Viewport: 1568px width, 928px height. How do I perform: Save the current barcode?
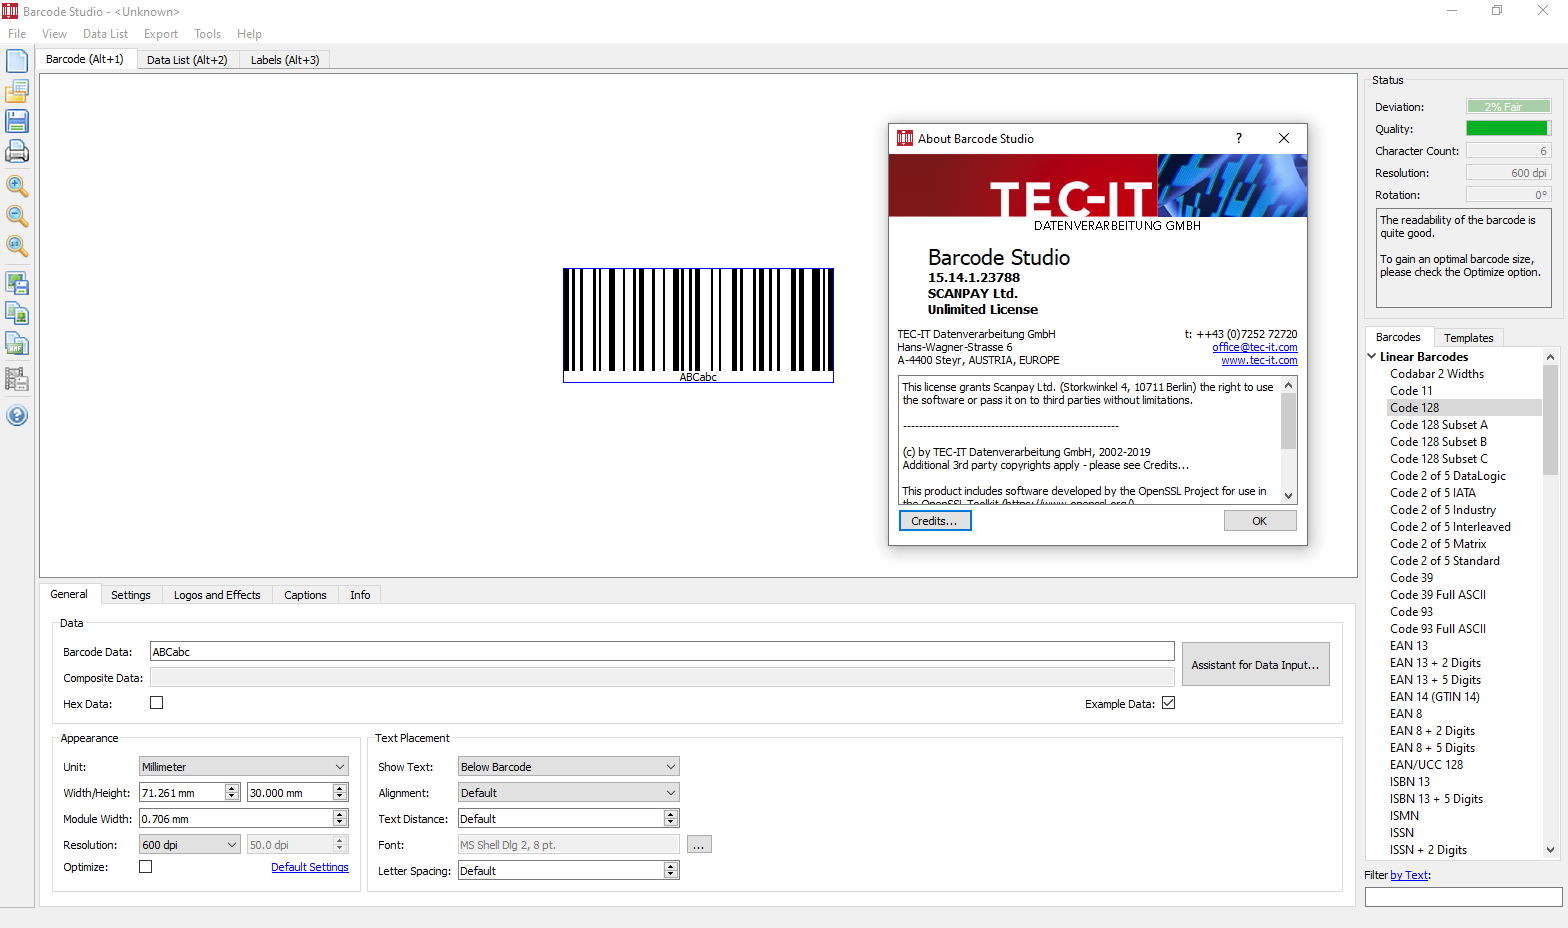tap(17, 122)
